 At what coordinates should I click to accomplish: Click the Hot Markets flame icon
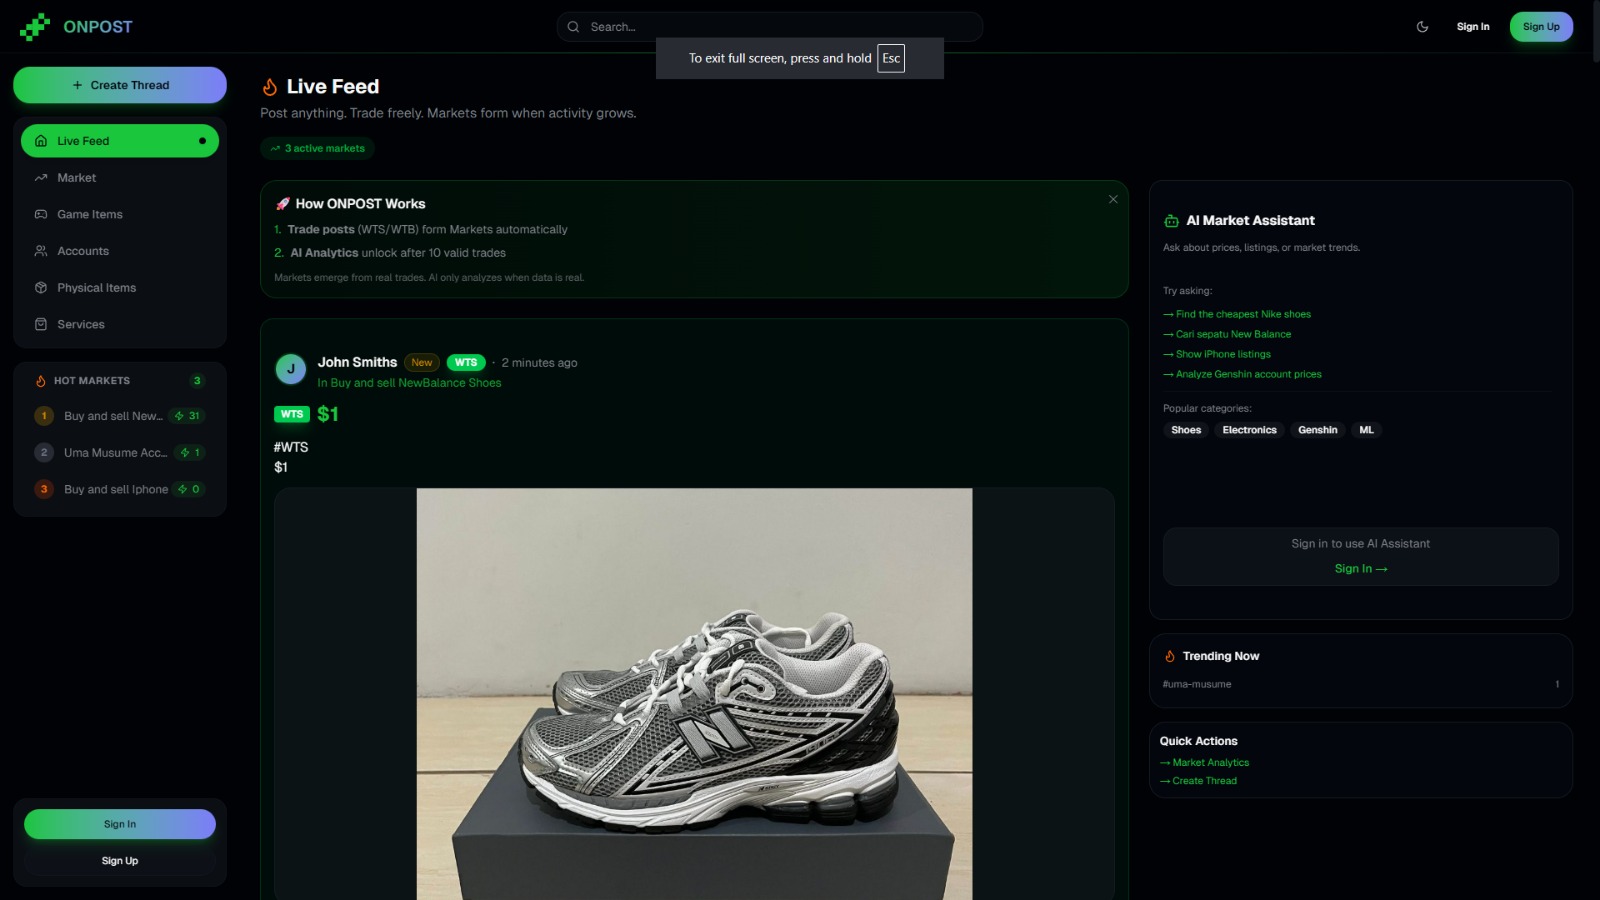41,381
